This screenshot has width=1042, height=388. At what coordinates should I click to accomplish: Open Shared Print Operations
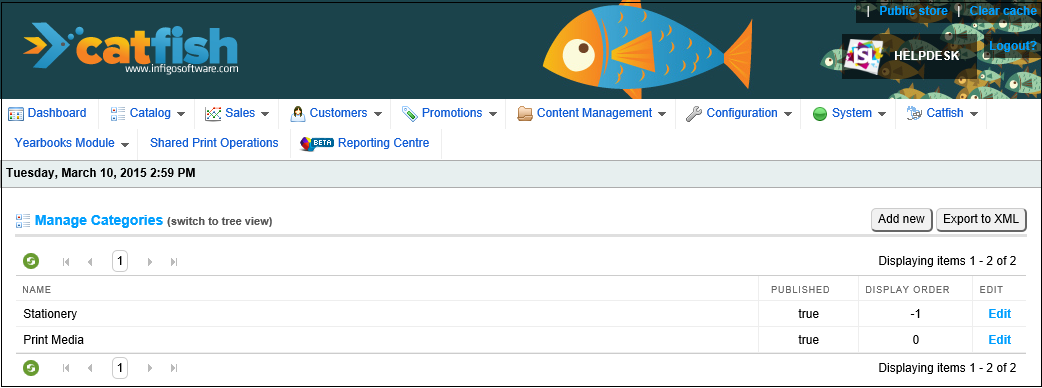coord(214,143)
